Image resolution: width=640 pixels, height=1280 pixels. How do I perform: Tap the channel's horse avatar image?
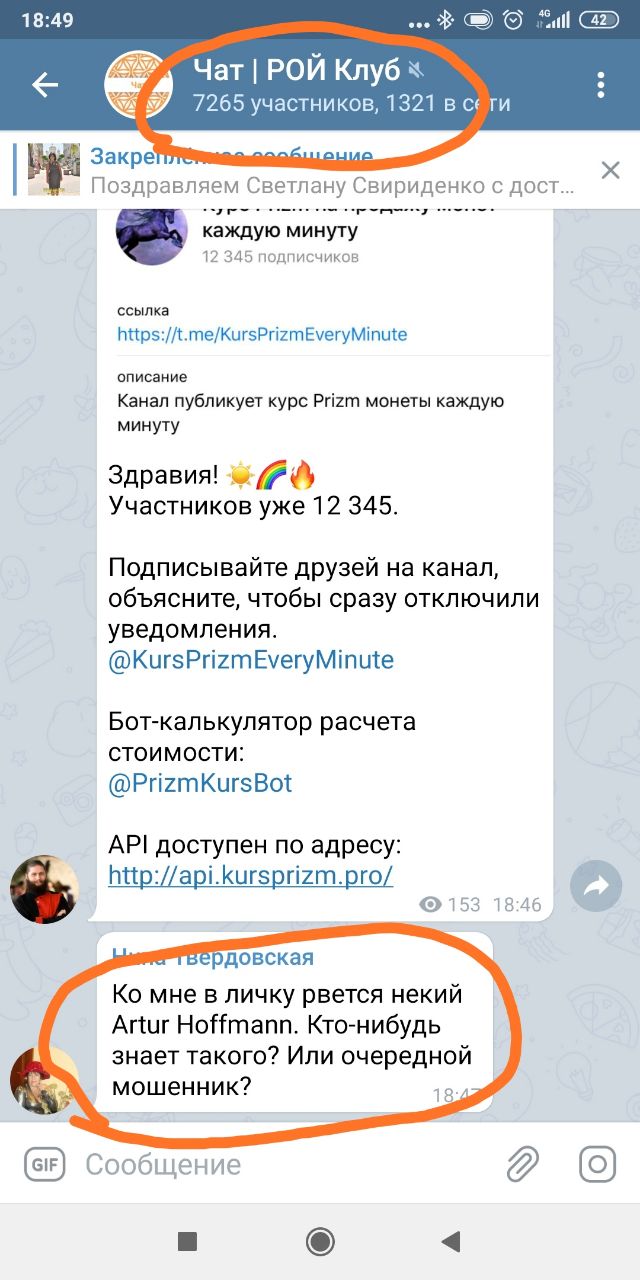click(x=152, y=230)
